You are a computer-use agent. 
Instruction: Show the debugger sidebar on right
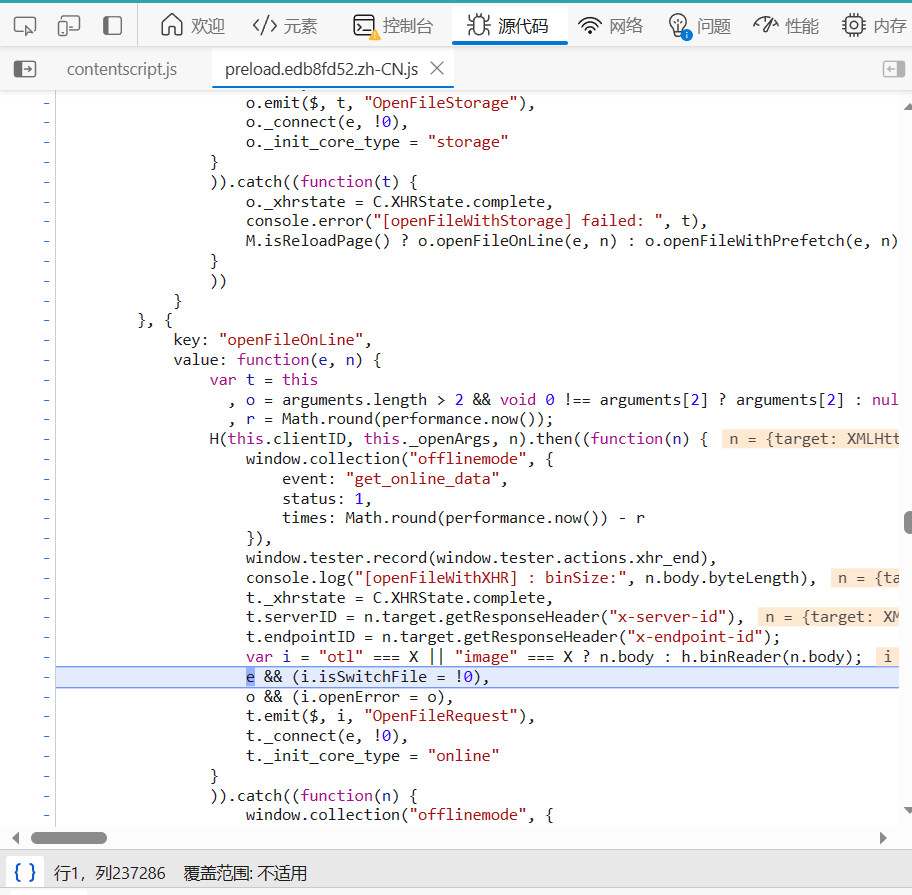893,69
